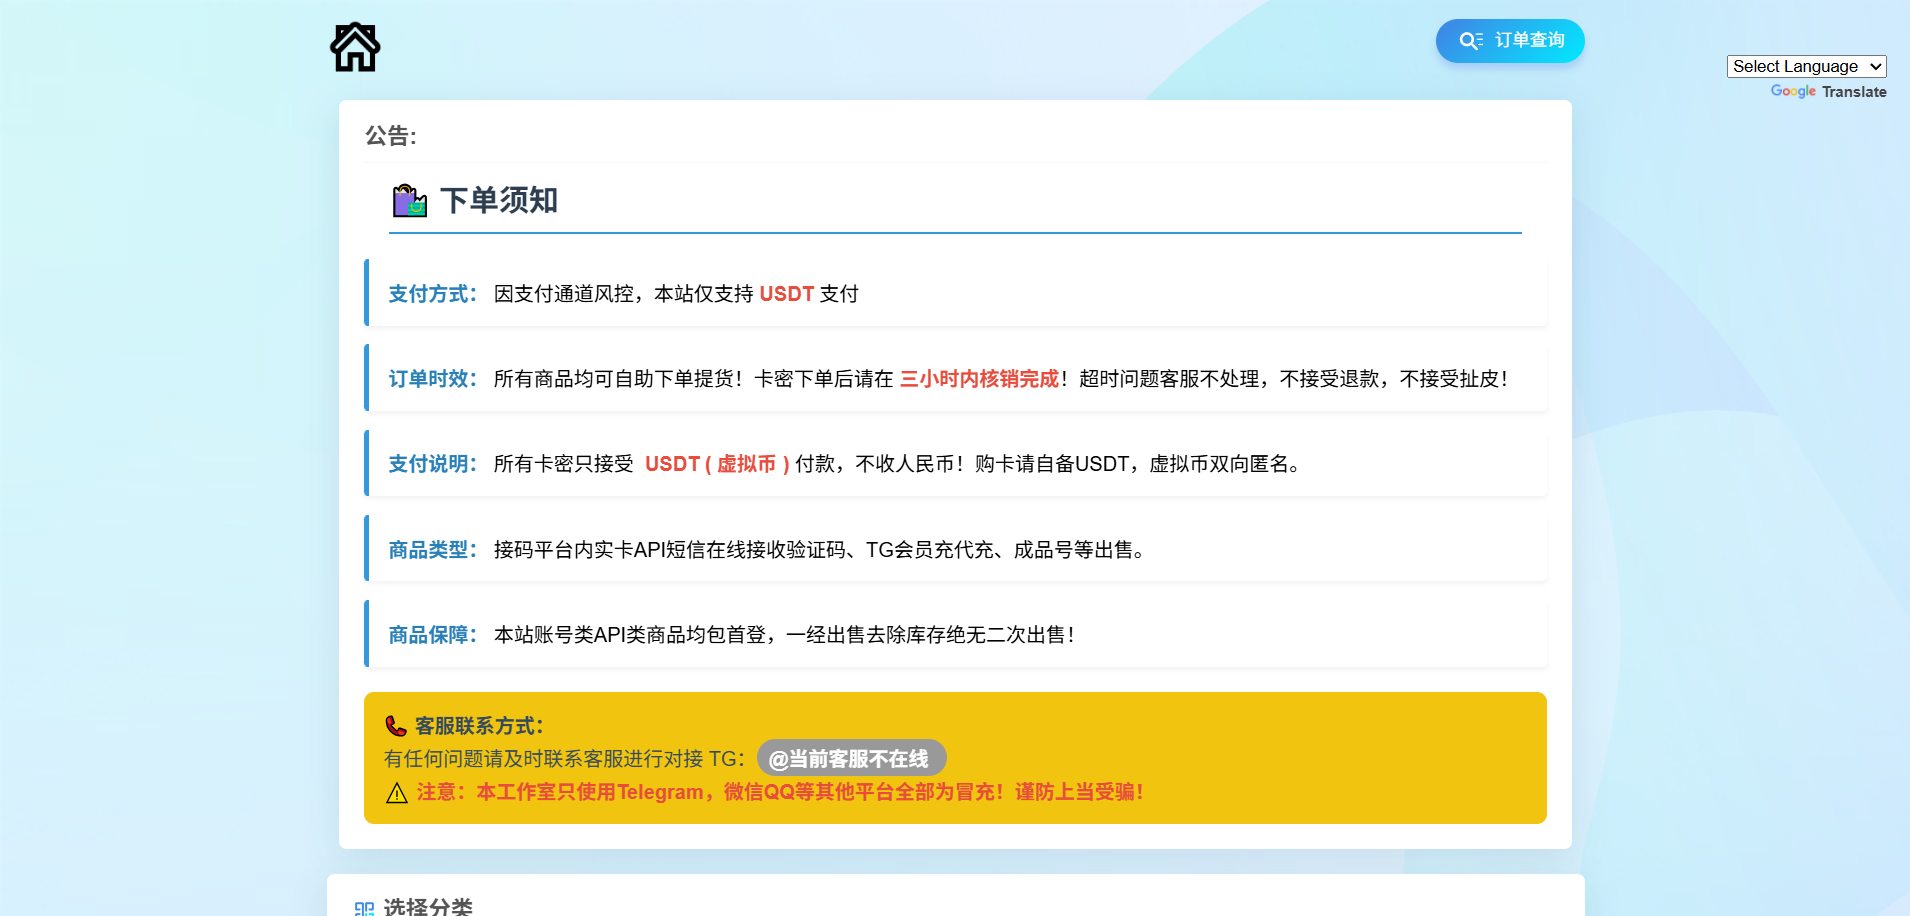Click the red 三小时内核销完成 text
1910x916 pixels.
pyautogui.click(x=979, y=379)
